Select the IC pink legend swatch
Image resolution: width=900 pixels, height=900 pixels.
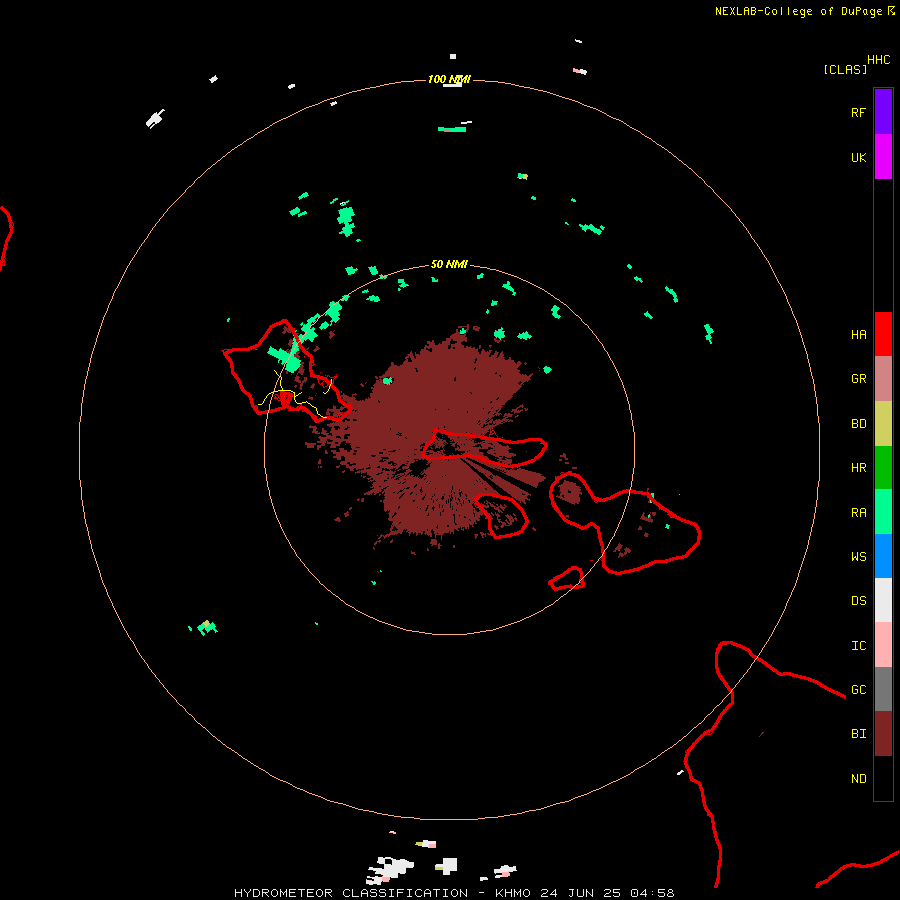[883, 645]
